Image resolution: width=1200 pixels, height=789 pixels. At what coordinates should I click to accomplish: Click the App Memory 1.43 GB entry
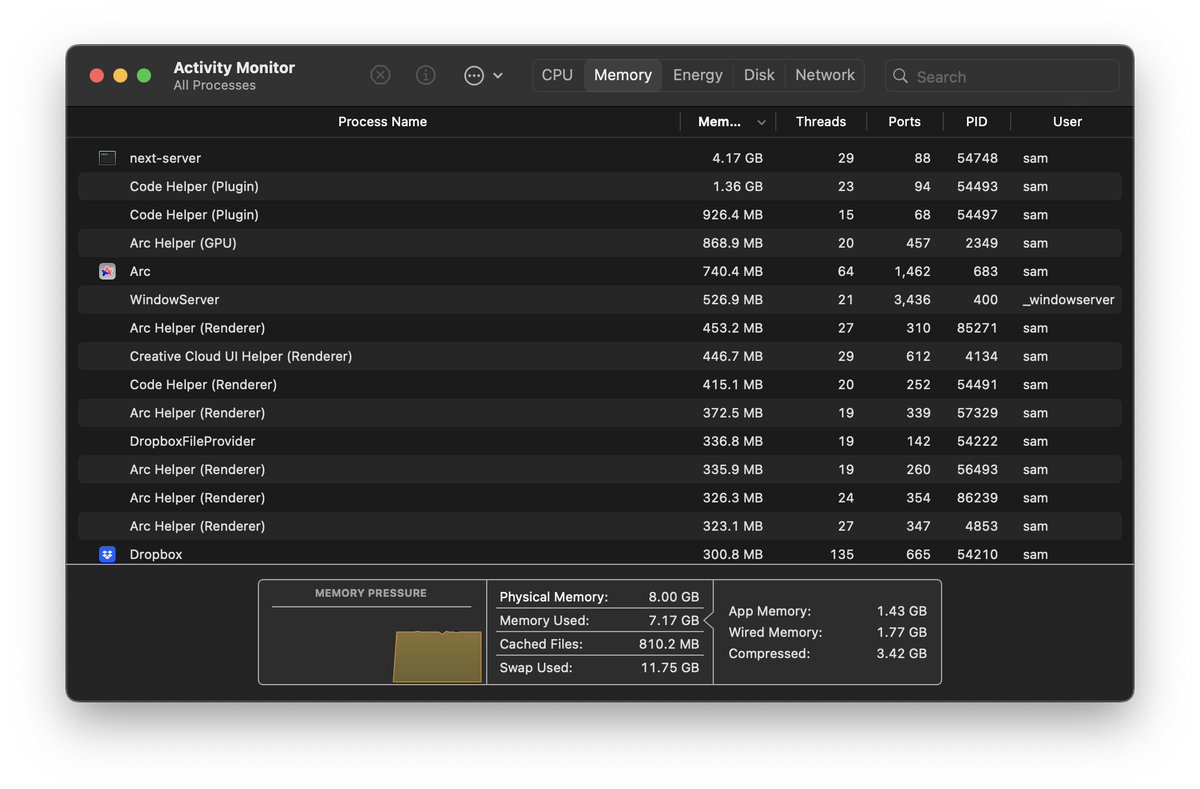point(827,611)
